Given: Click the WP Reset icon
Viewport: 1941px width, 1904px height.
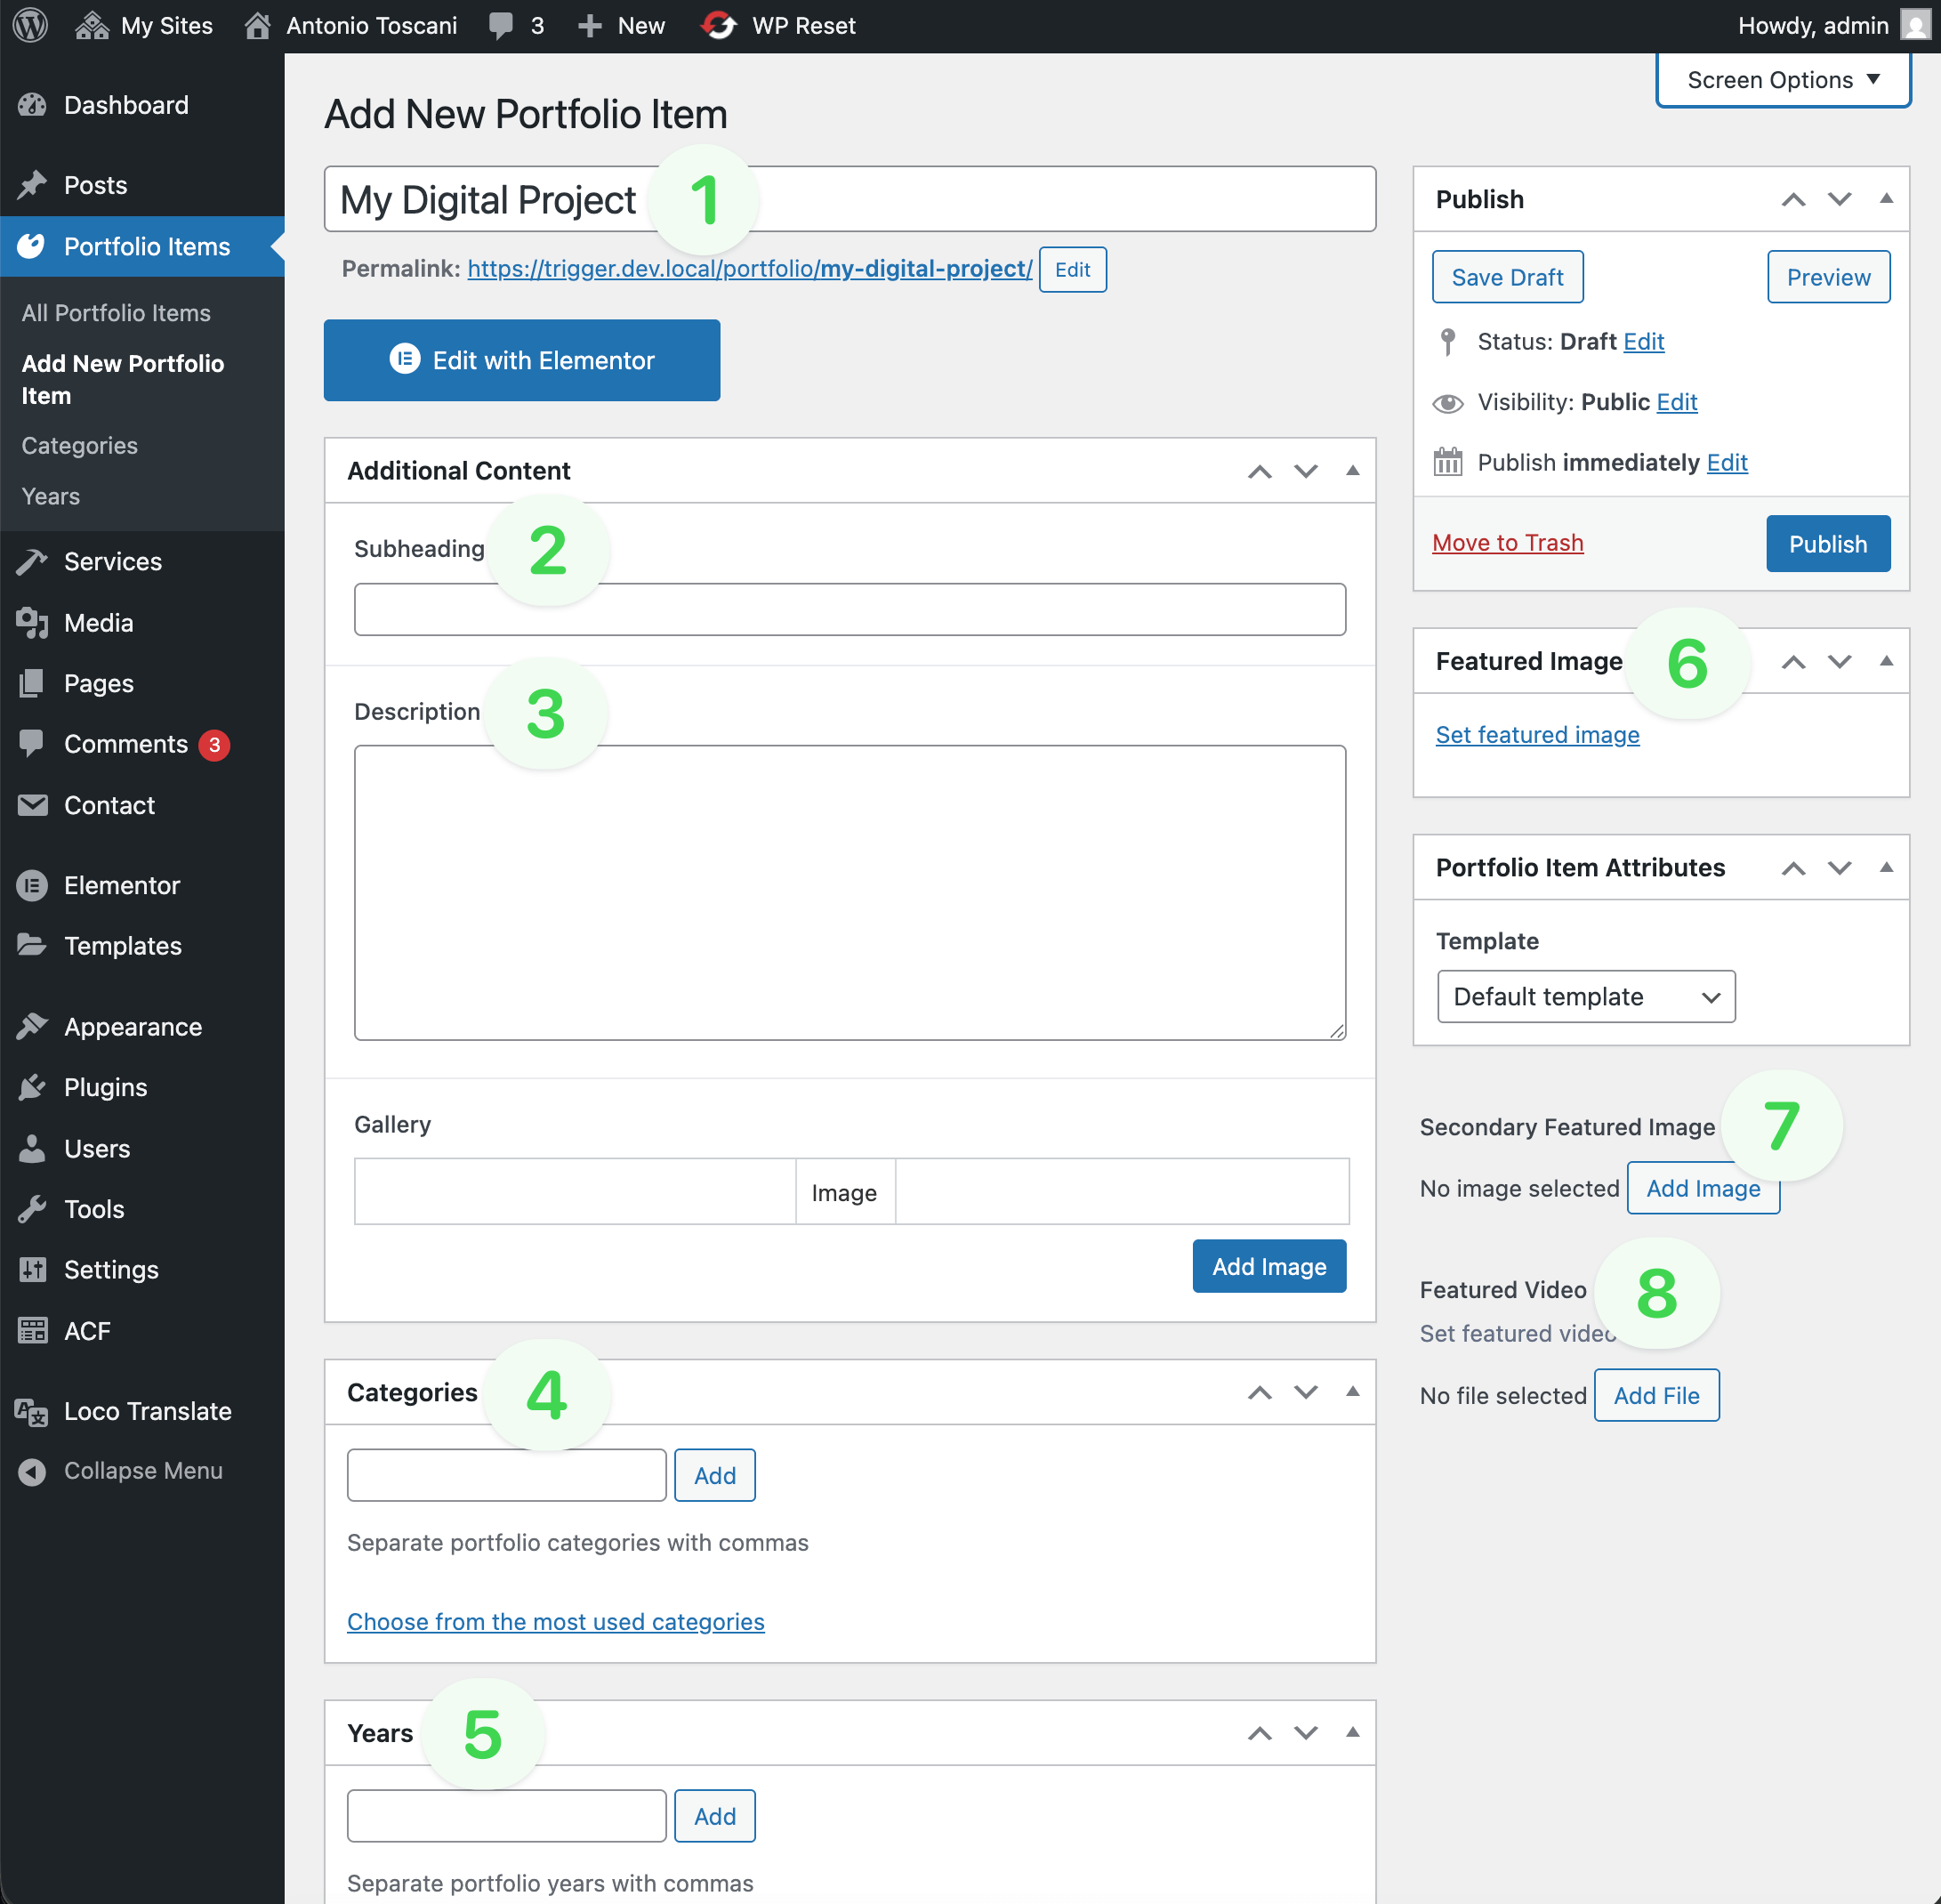Looking at the screenshot, I should click(x=718, y=25).
